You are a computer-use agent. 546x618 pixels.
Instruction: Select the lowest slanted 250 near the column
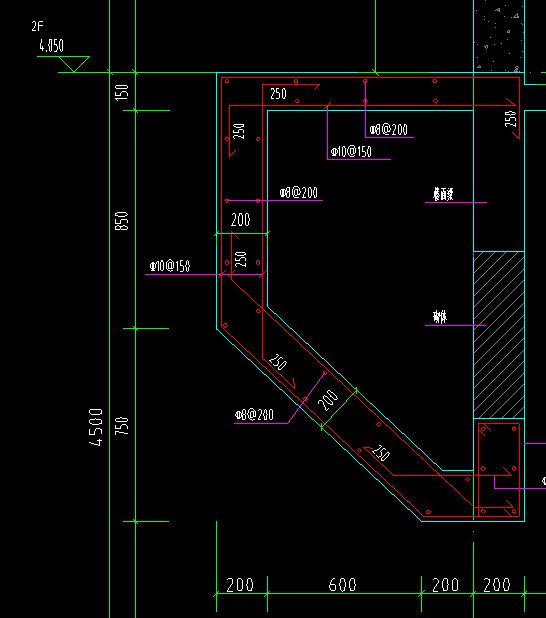381,453
